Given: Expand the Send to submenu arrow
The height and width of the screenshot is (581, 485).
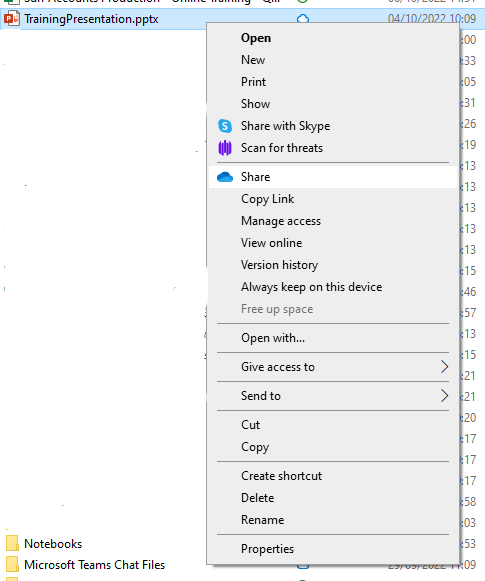Looking at the screenshot, I should click(445, 396).
